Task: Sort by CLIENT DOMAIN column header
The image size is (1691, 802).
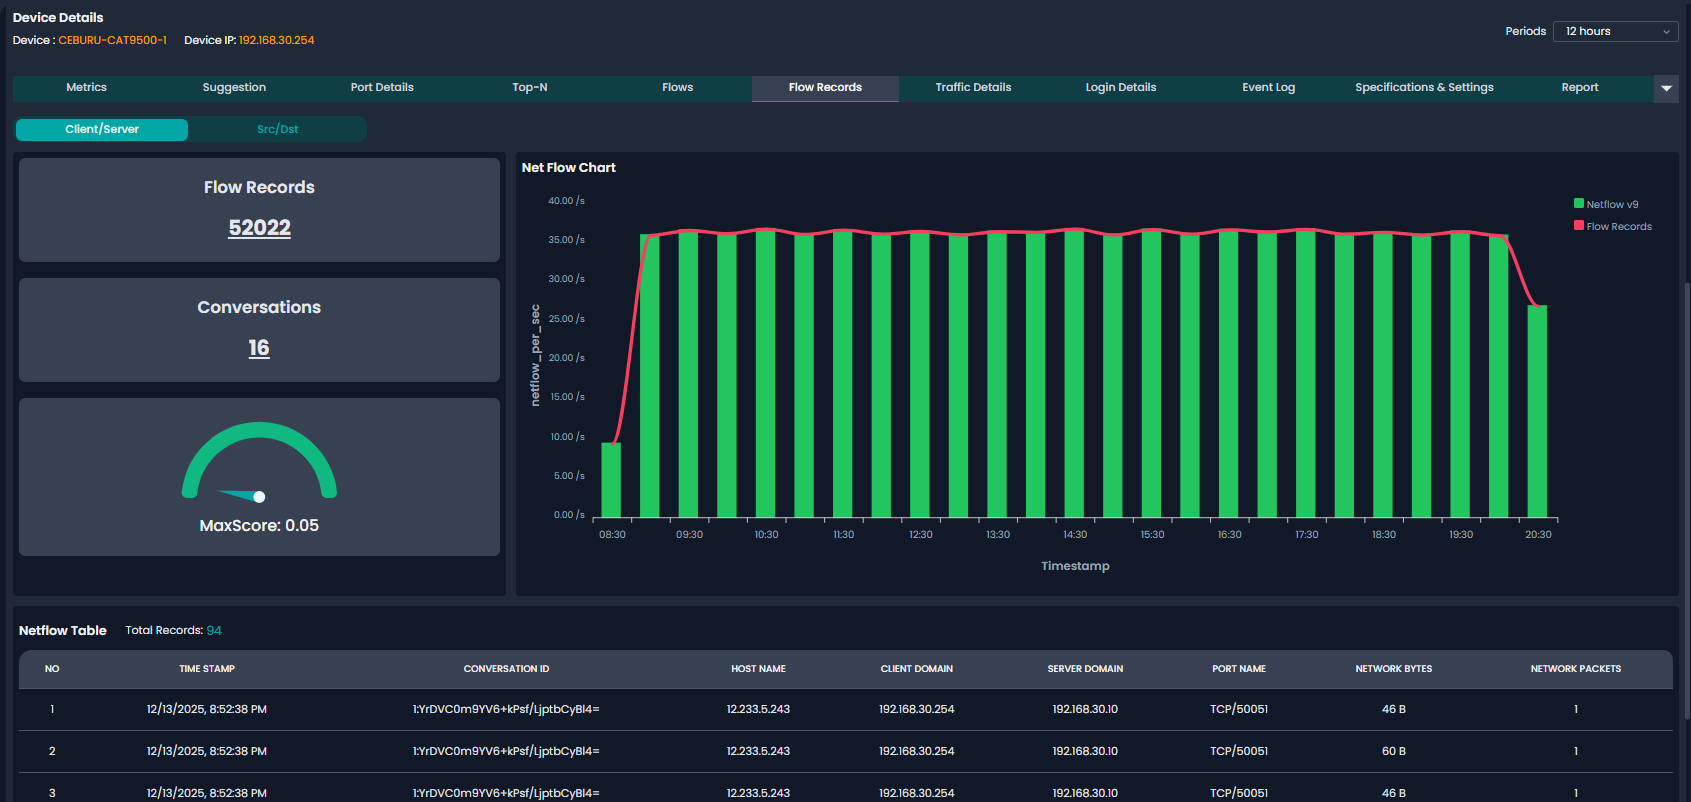Action: [917, 669]
